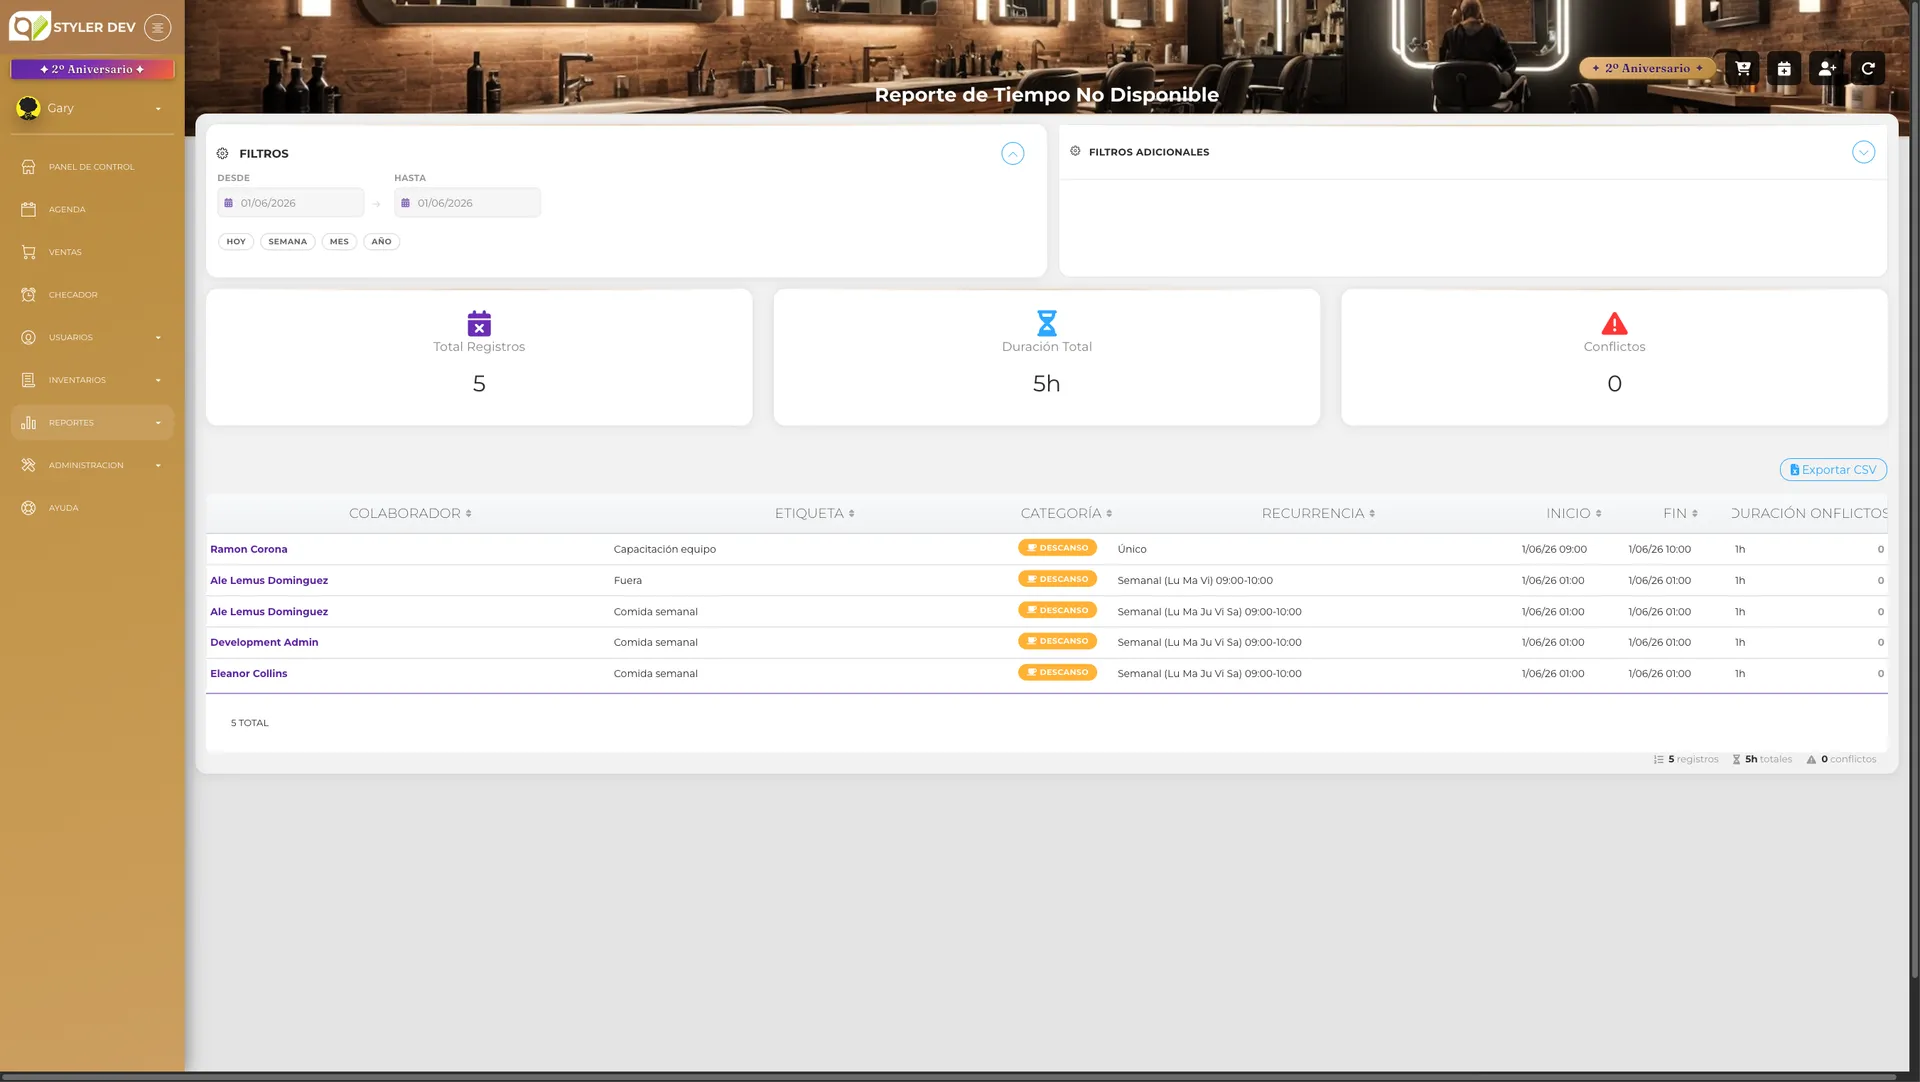This screenshot has width=1920, height=1082.
Task: Click the Conflictos warning triangle icon
Action: click(x=1614, y=323)
